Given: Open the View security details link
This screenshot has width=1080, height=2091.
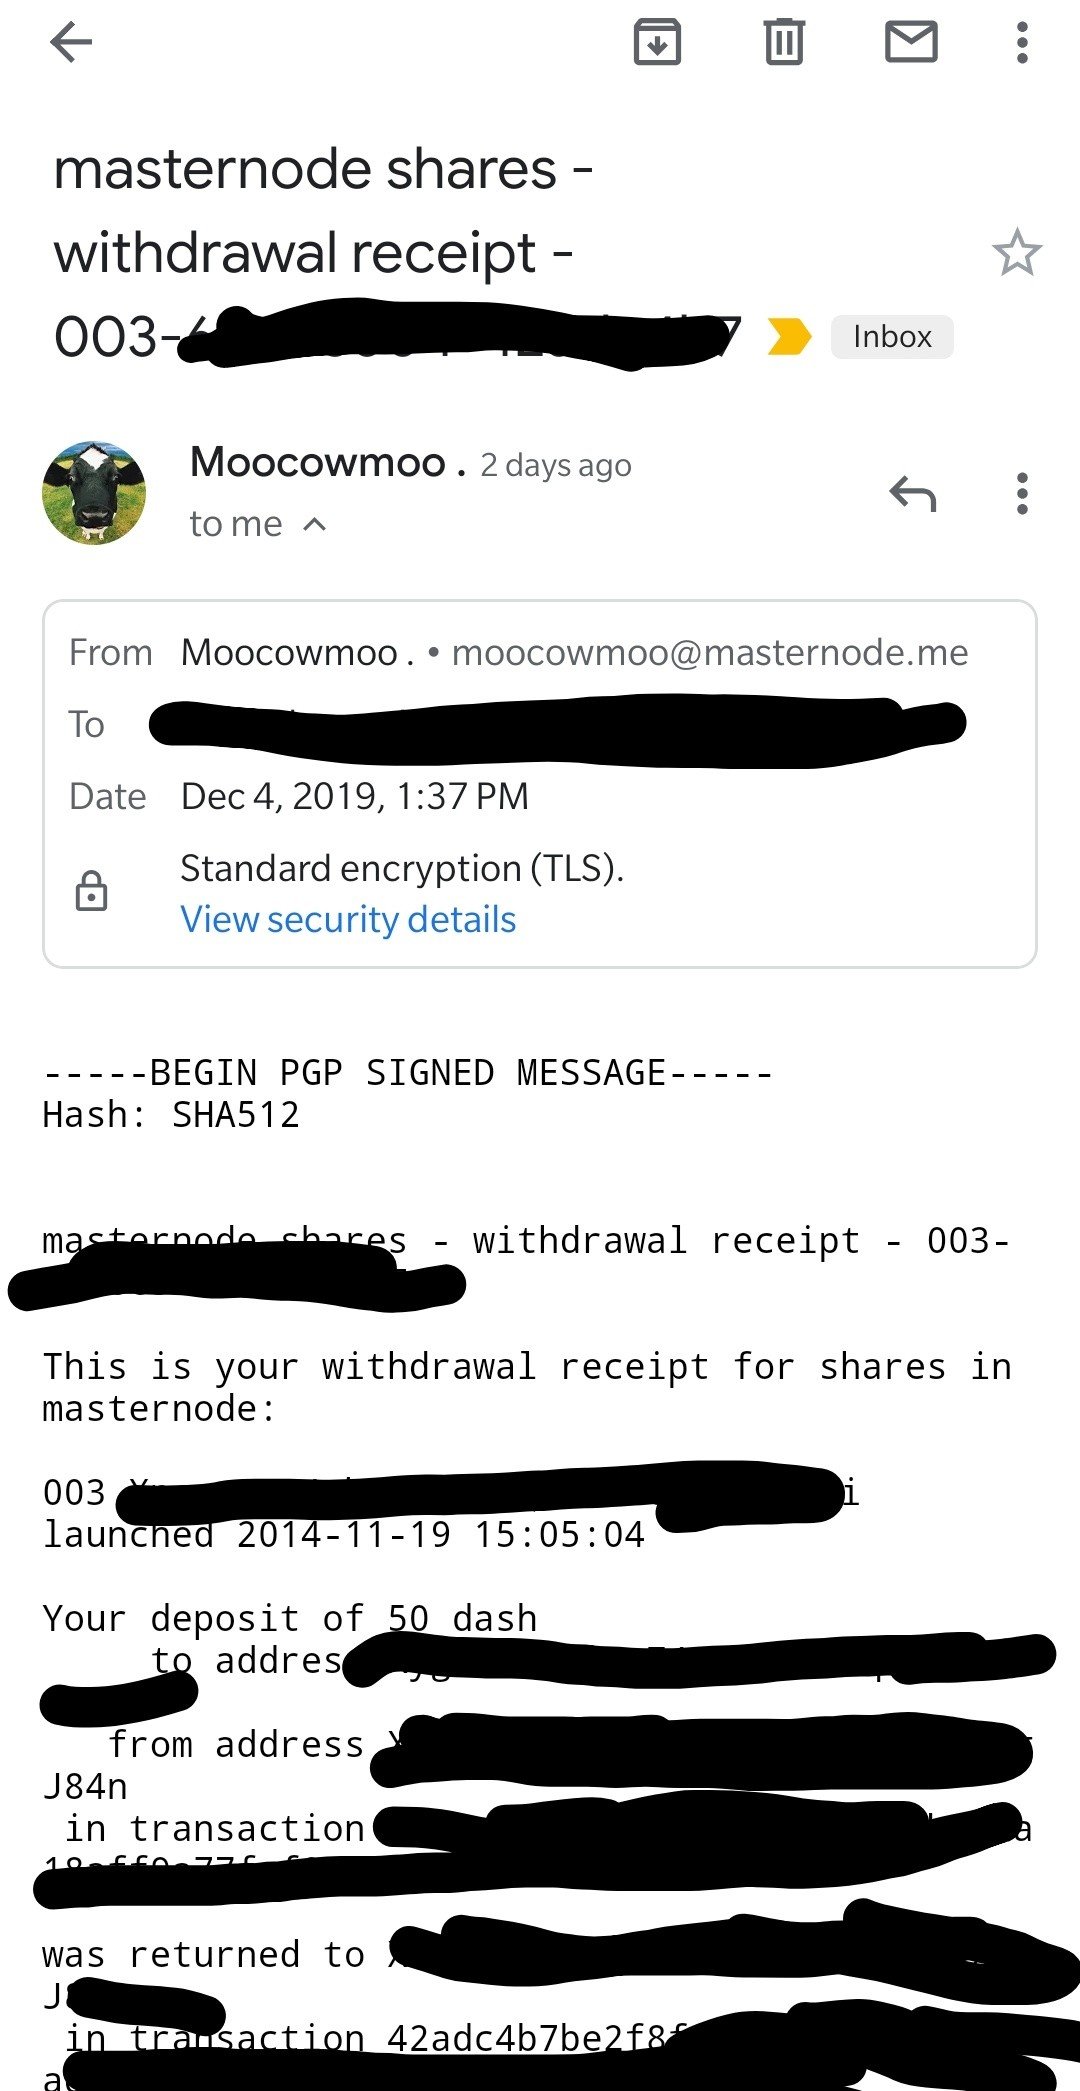Looking at the screenshot, I should (348, 919).
